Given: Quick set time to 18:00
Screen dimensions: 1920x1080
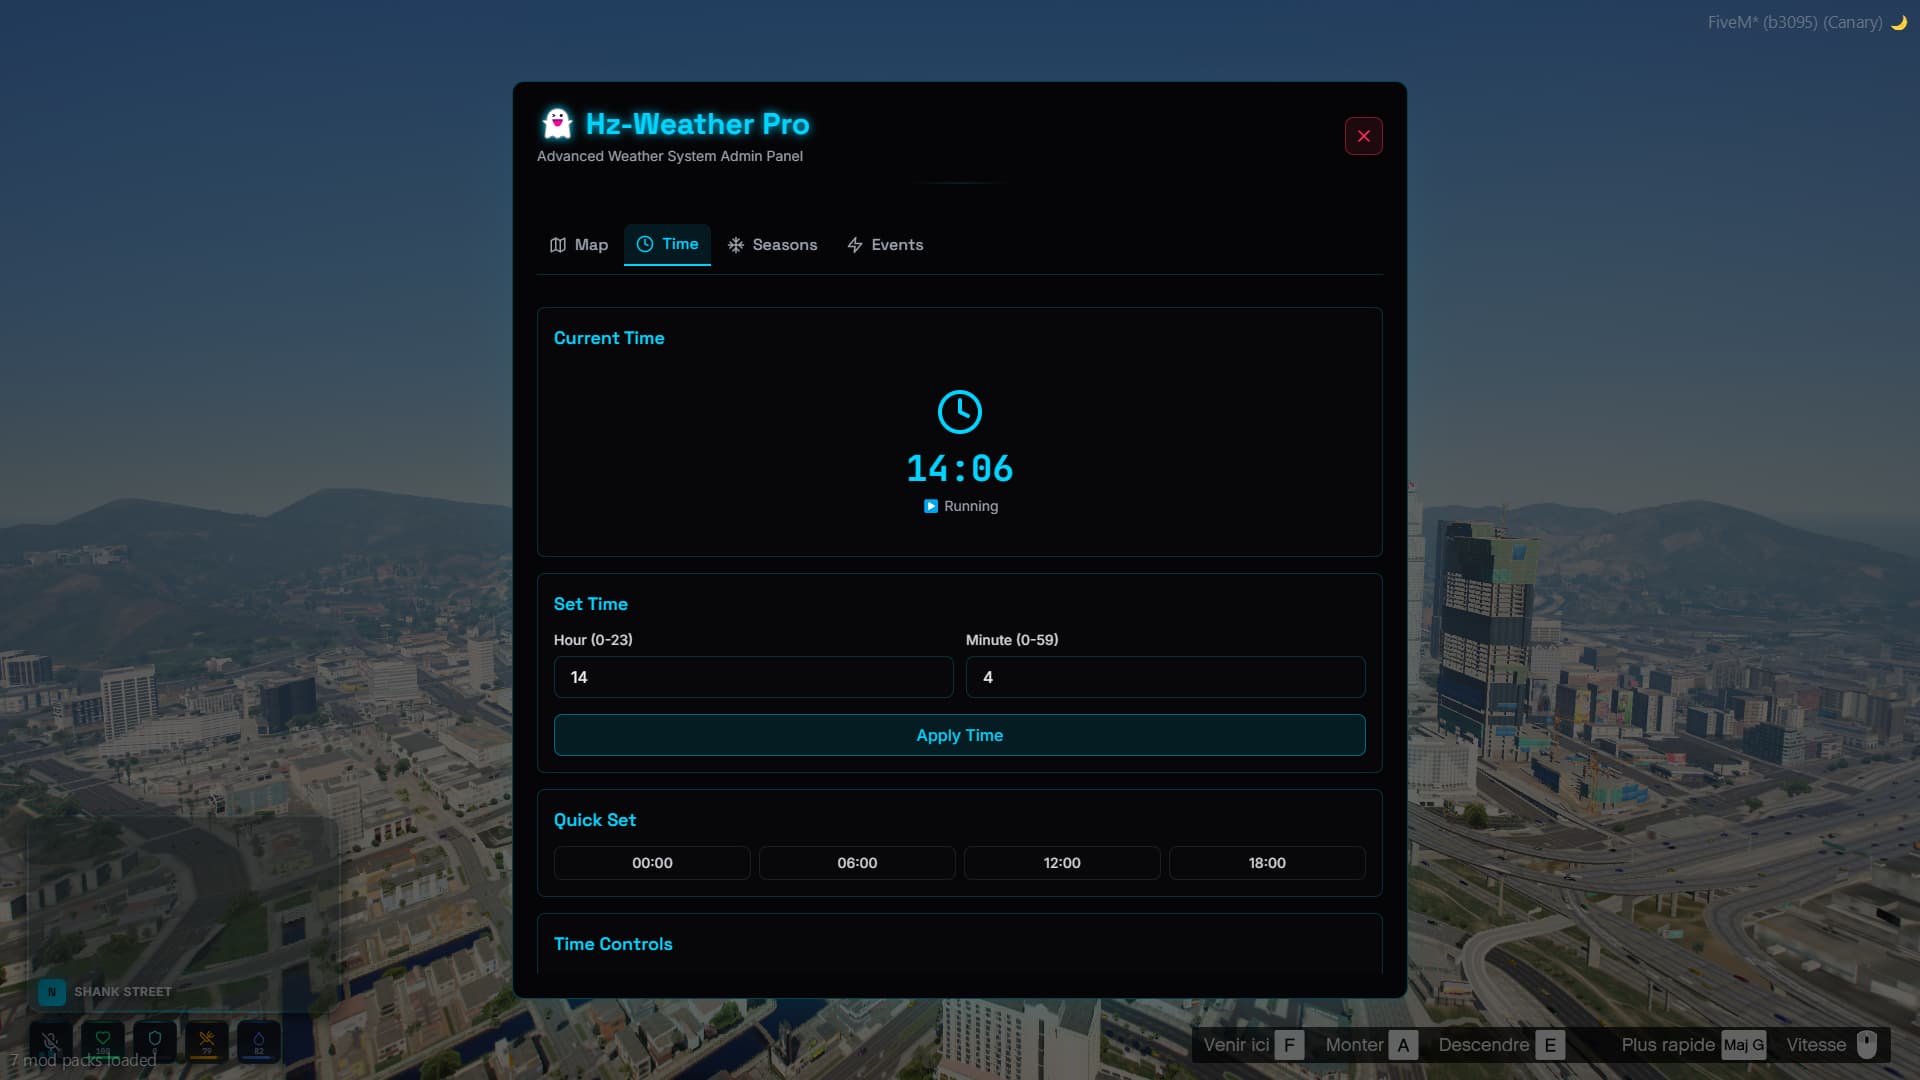Looking at the screenshot, I should point(1267,863).
